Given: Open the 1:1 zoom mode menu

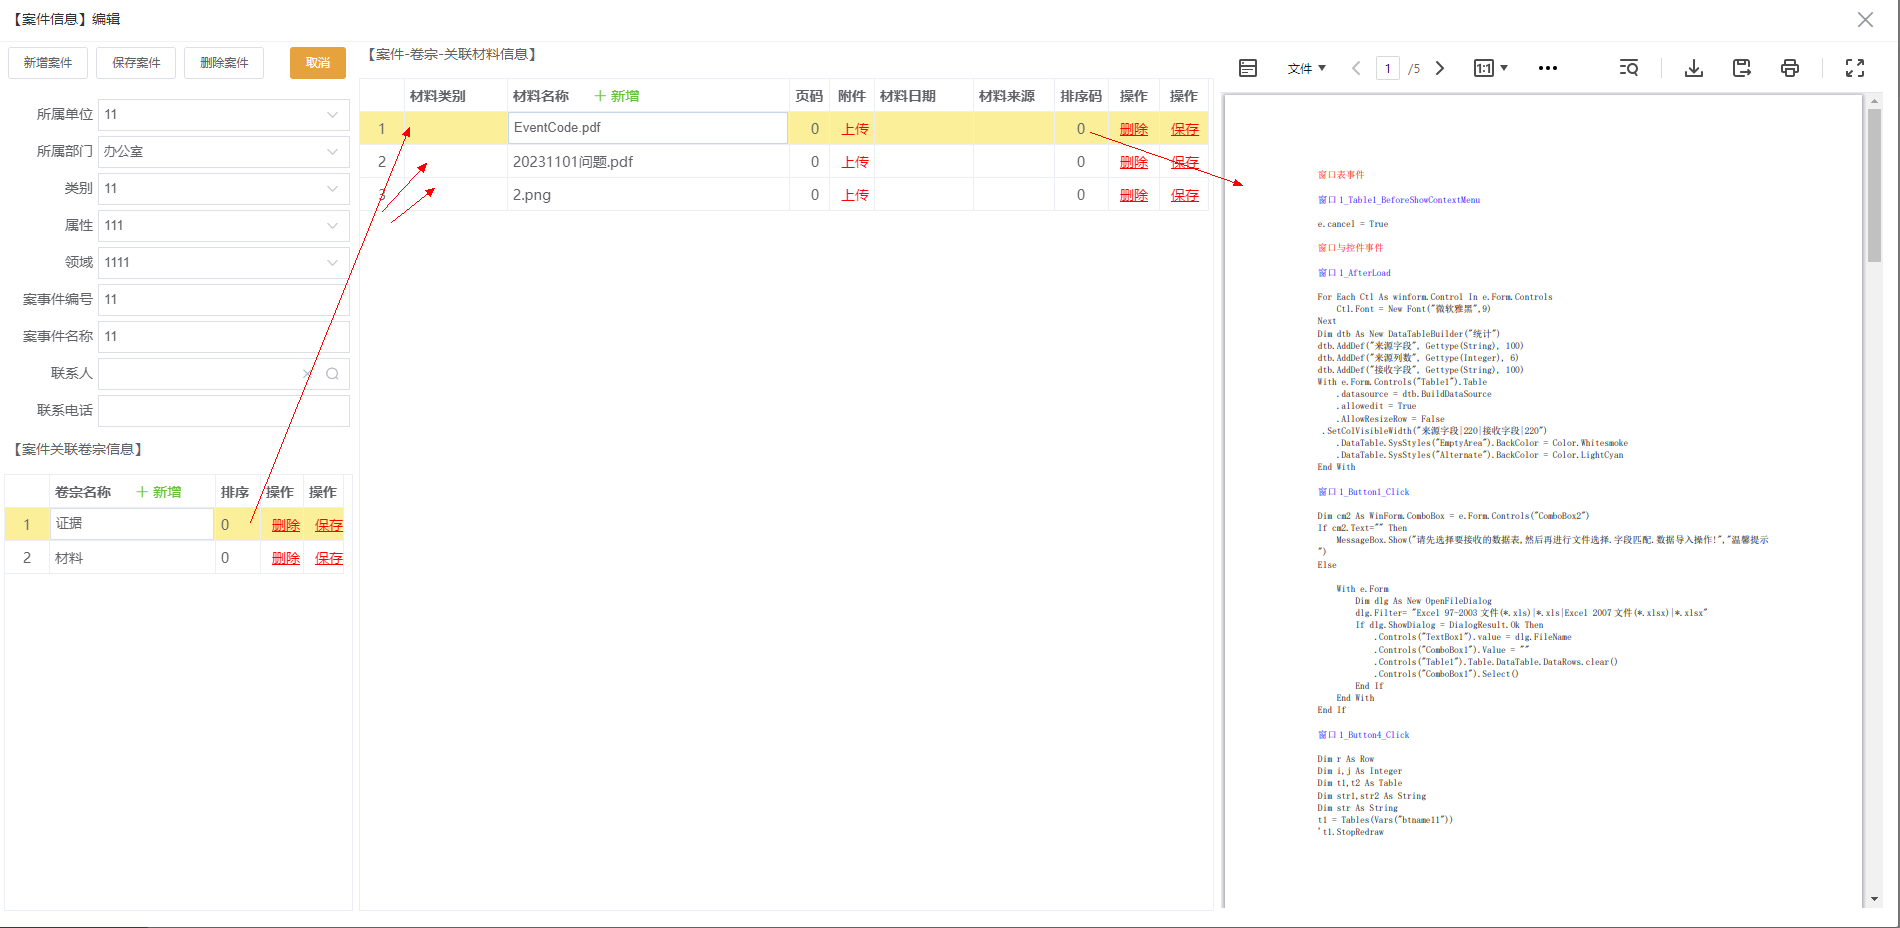Looking at the screenshot, I should pos(1490,68).
